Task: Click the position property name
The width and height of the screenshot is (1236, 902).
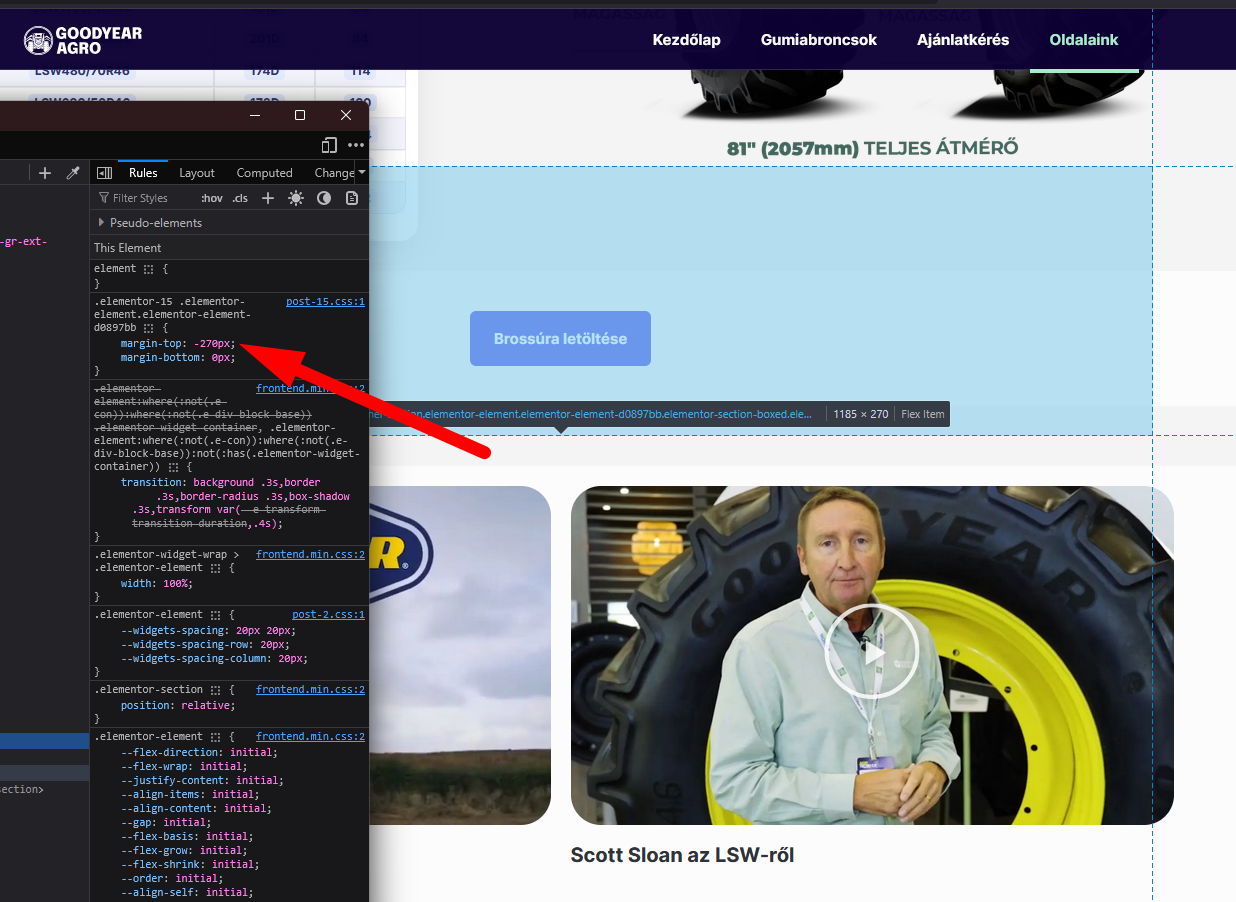Action: click(x=146, y=705)
